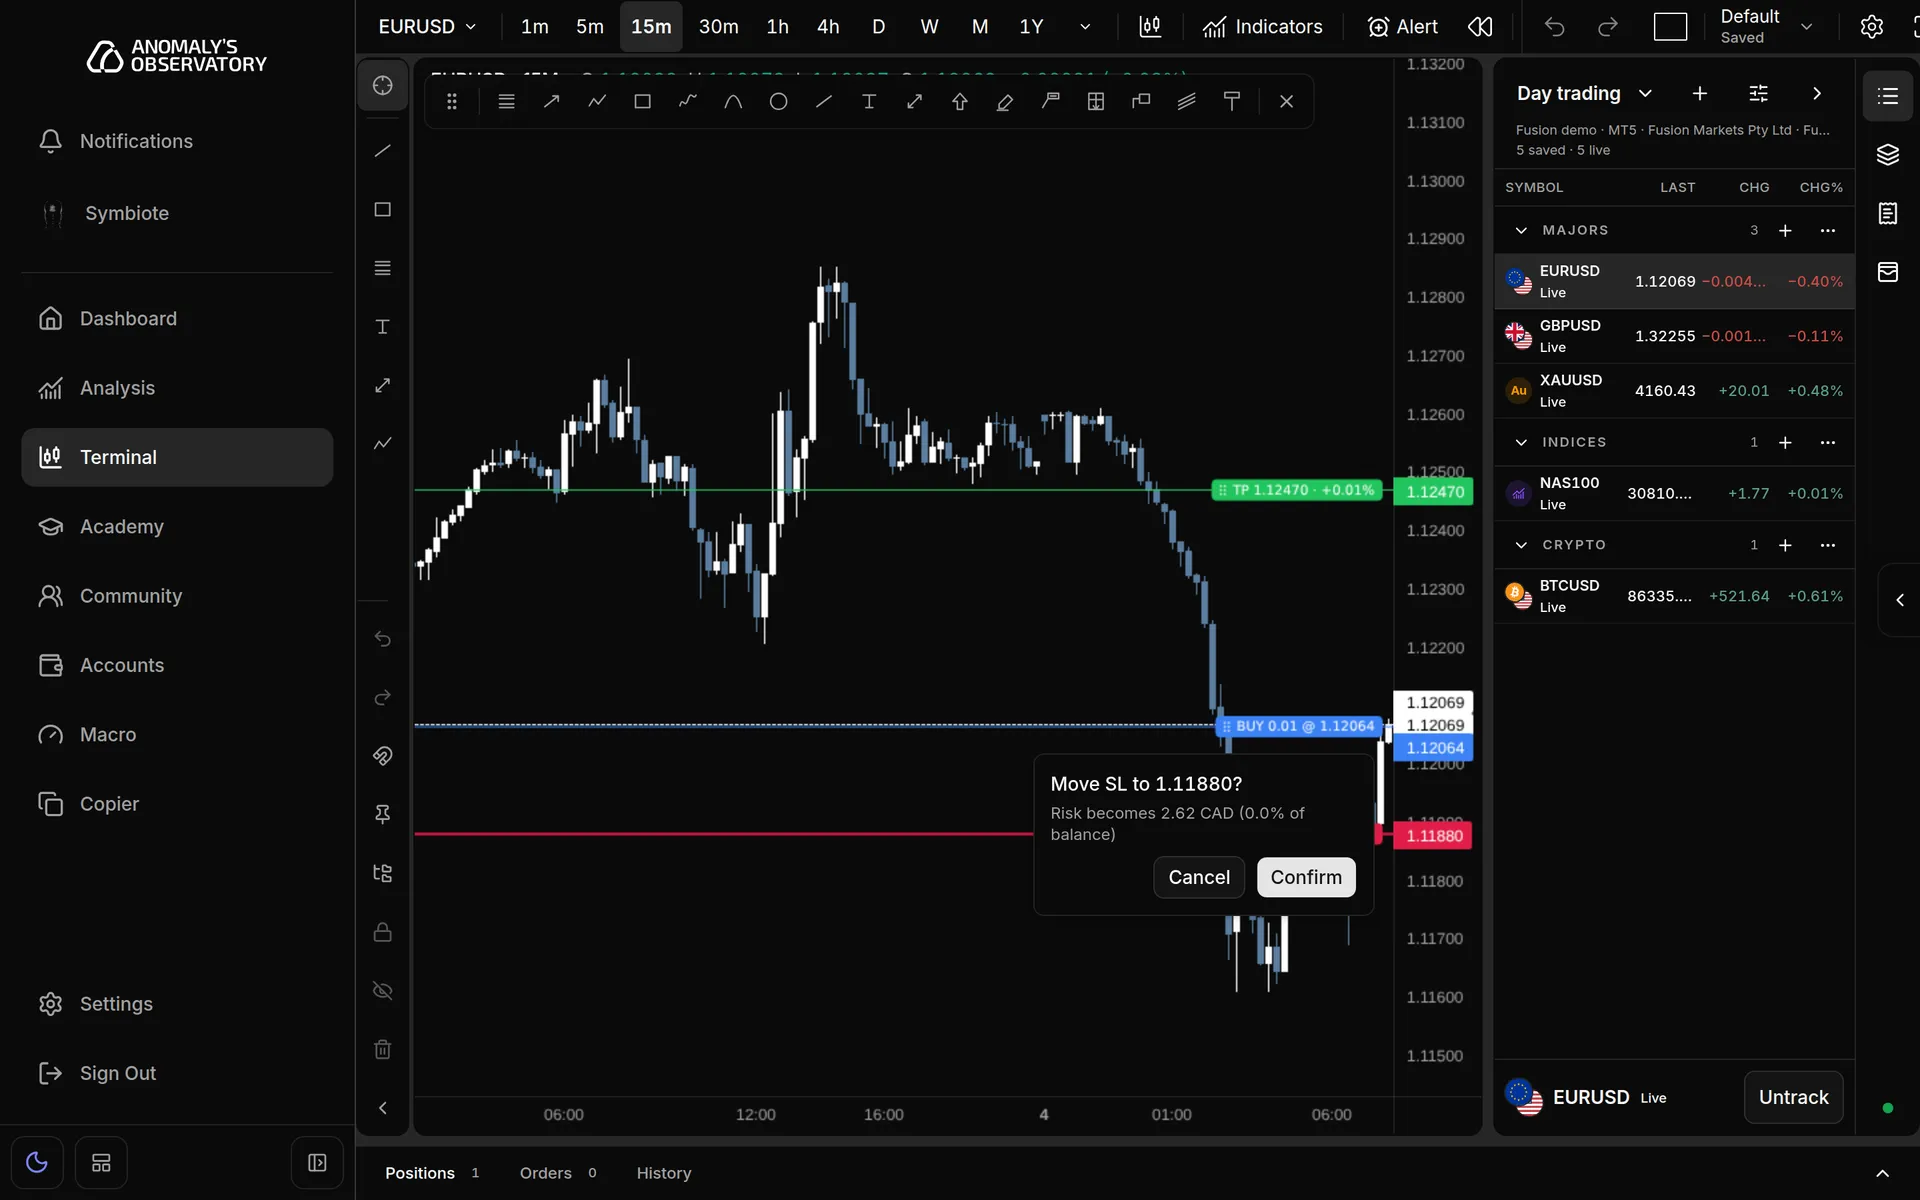The image size is (1920, 1200).
Task: Open the layers panel icon
Action: pos(1887,154)
